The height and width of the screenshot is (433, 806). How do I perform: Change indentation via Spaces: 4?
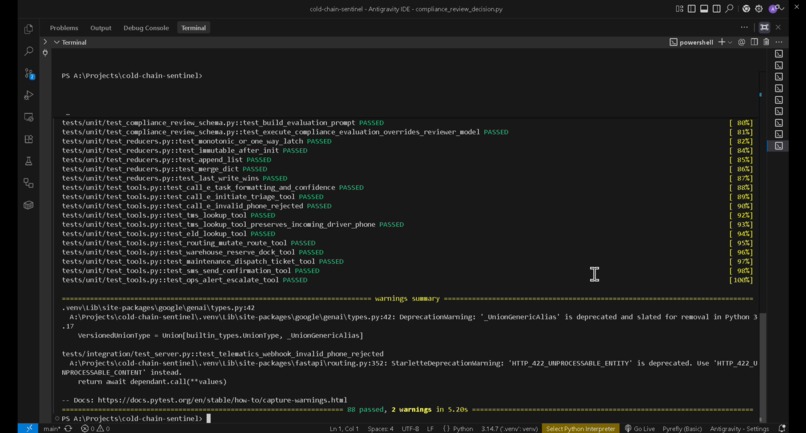pos(380,428)
